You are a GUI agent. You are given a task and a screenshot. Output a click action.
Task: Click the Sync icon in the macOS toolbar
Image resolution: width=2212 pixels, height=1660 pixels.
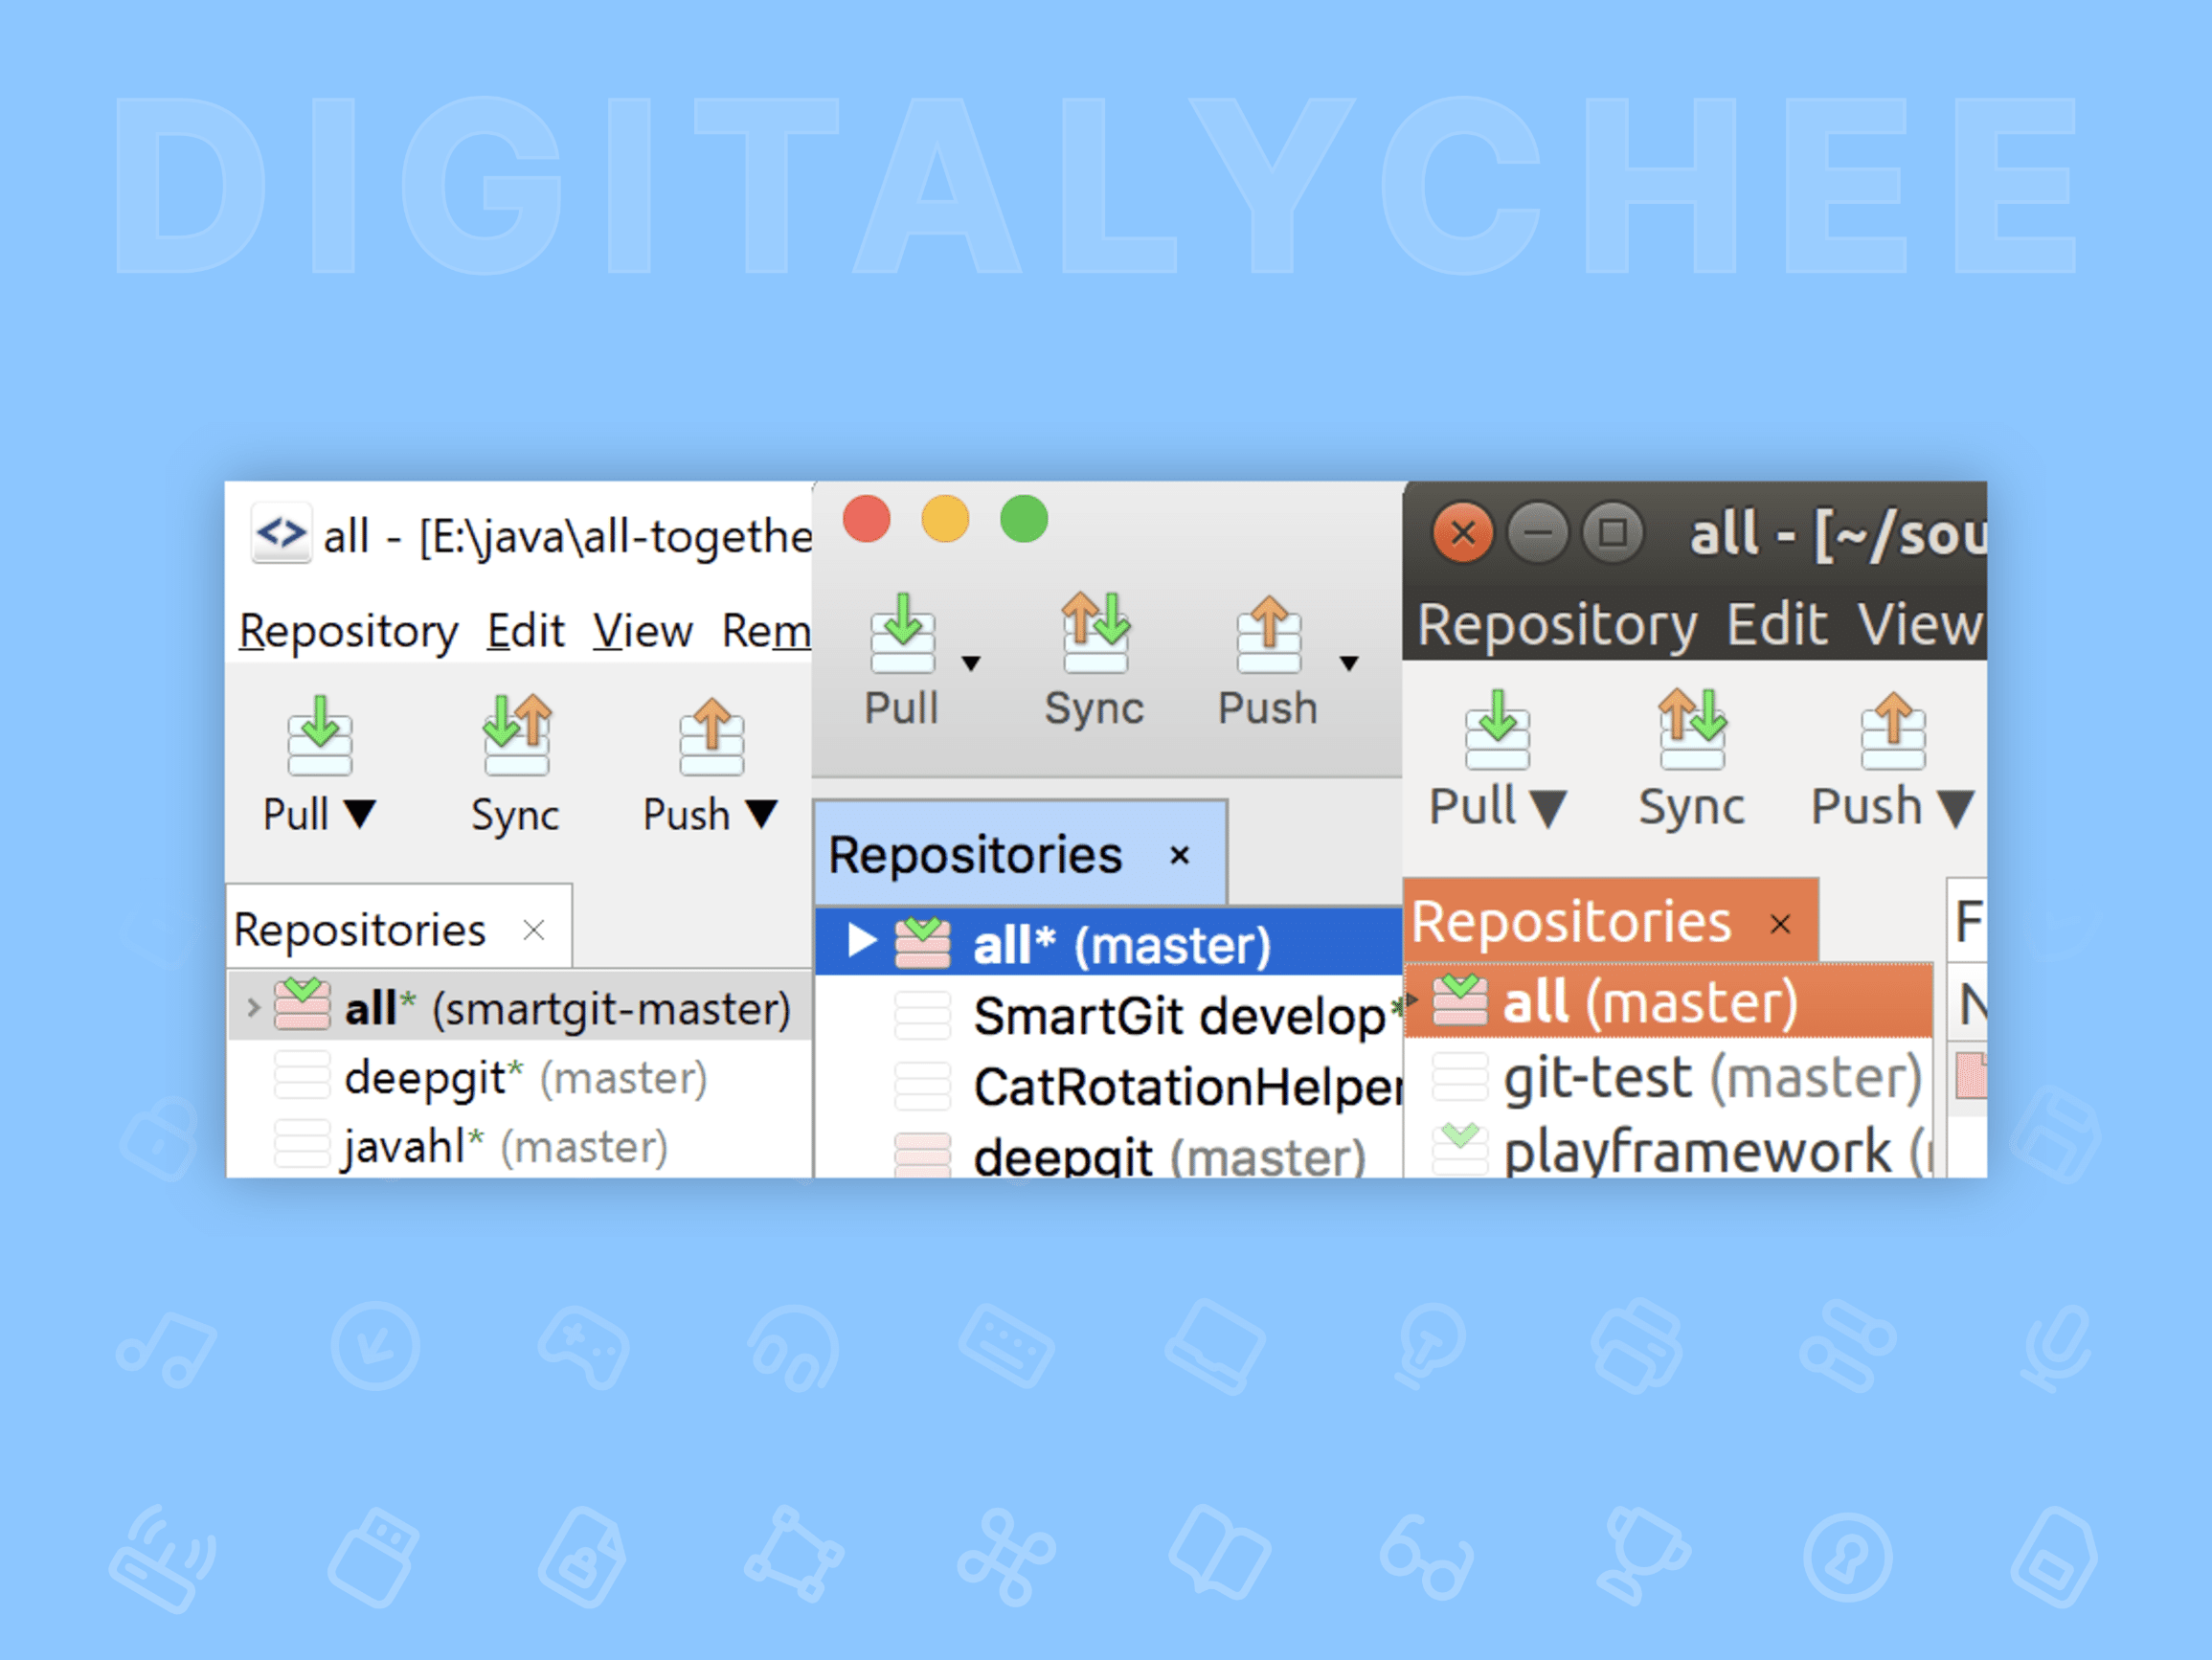[x=1095, y=632]
